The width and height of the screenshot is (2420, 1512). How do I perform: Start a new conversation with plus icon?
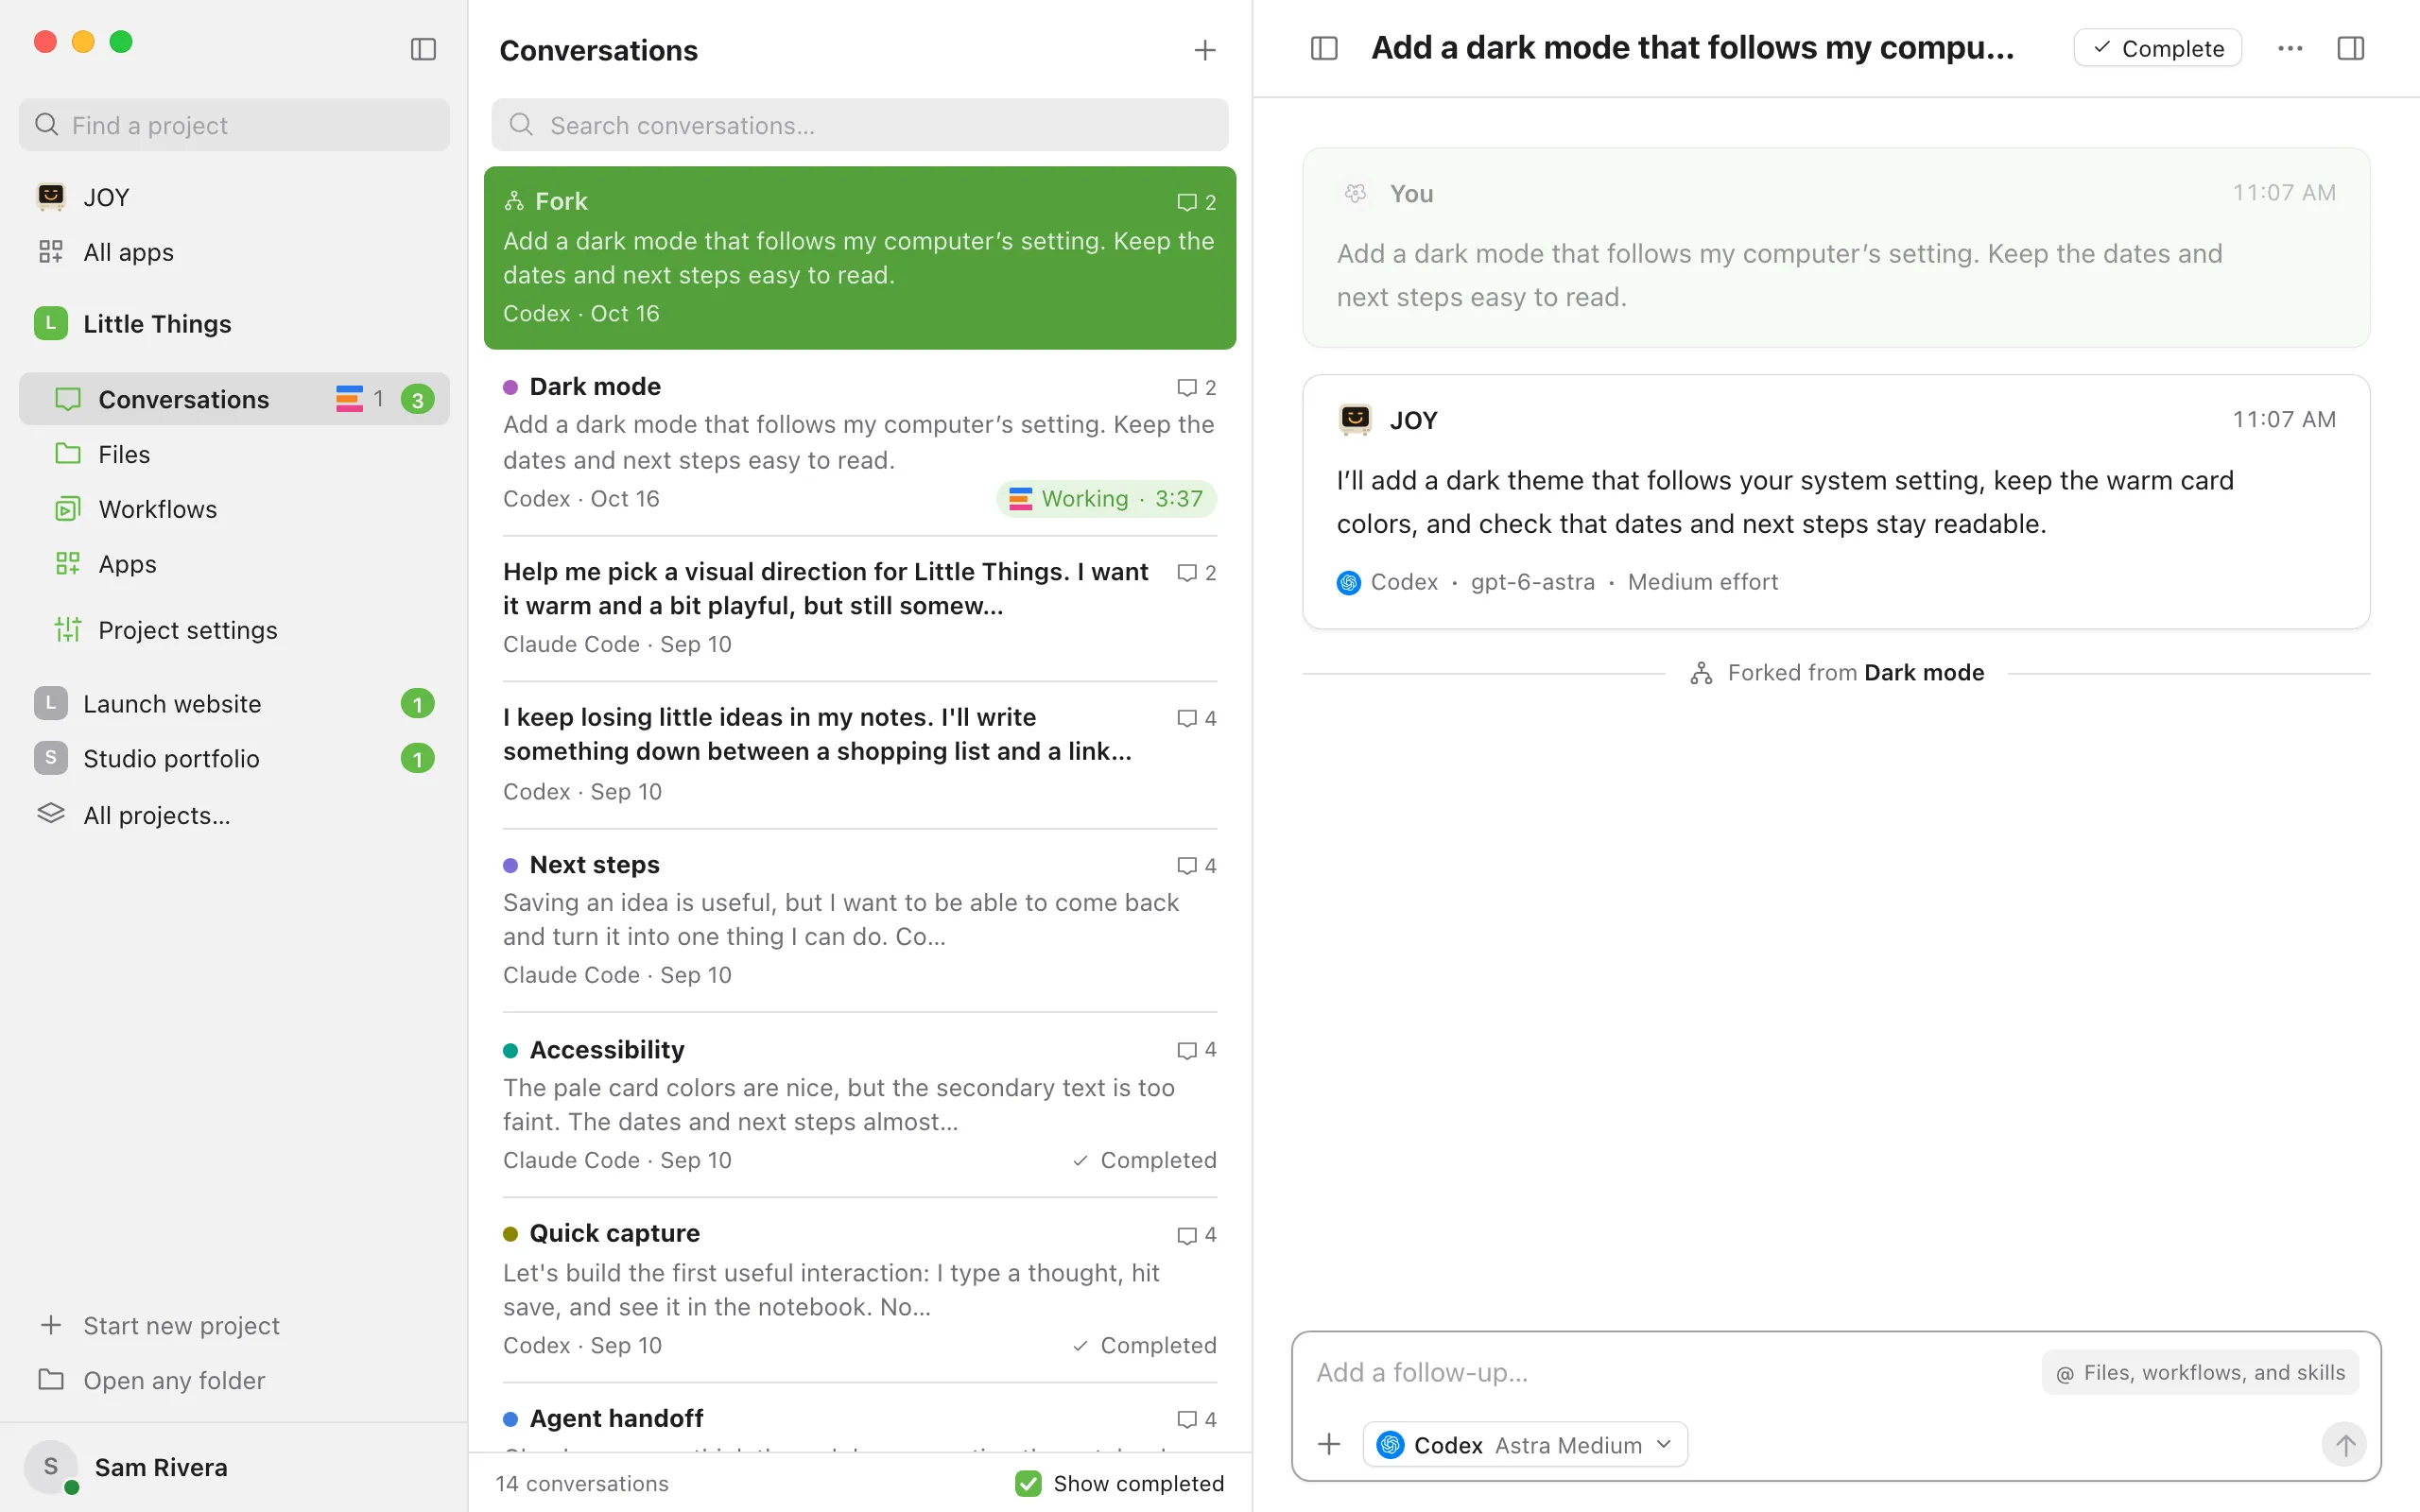pos(1205,50)
